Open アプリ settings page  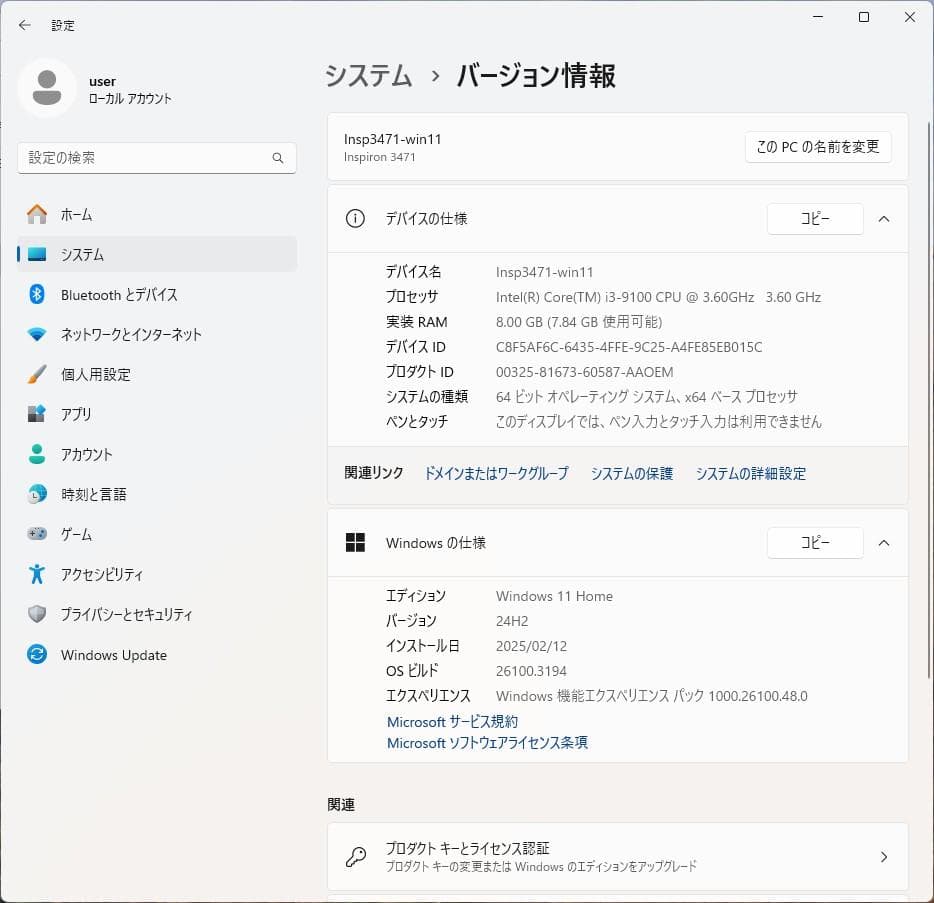click(157, 414)
